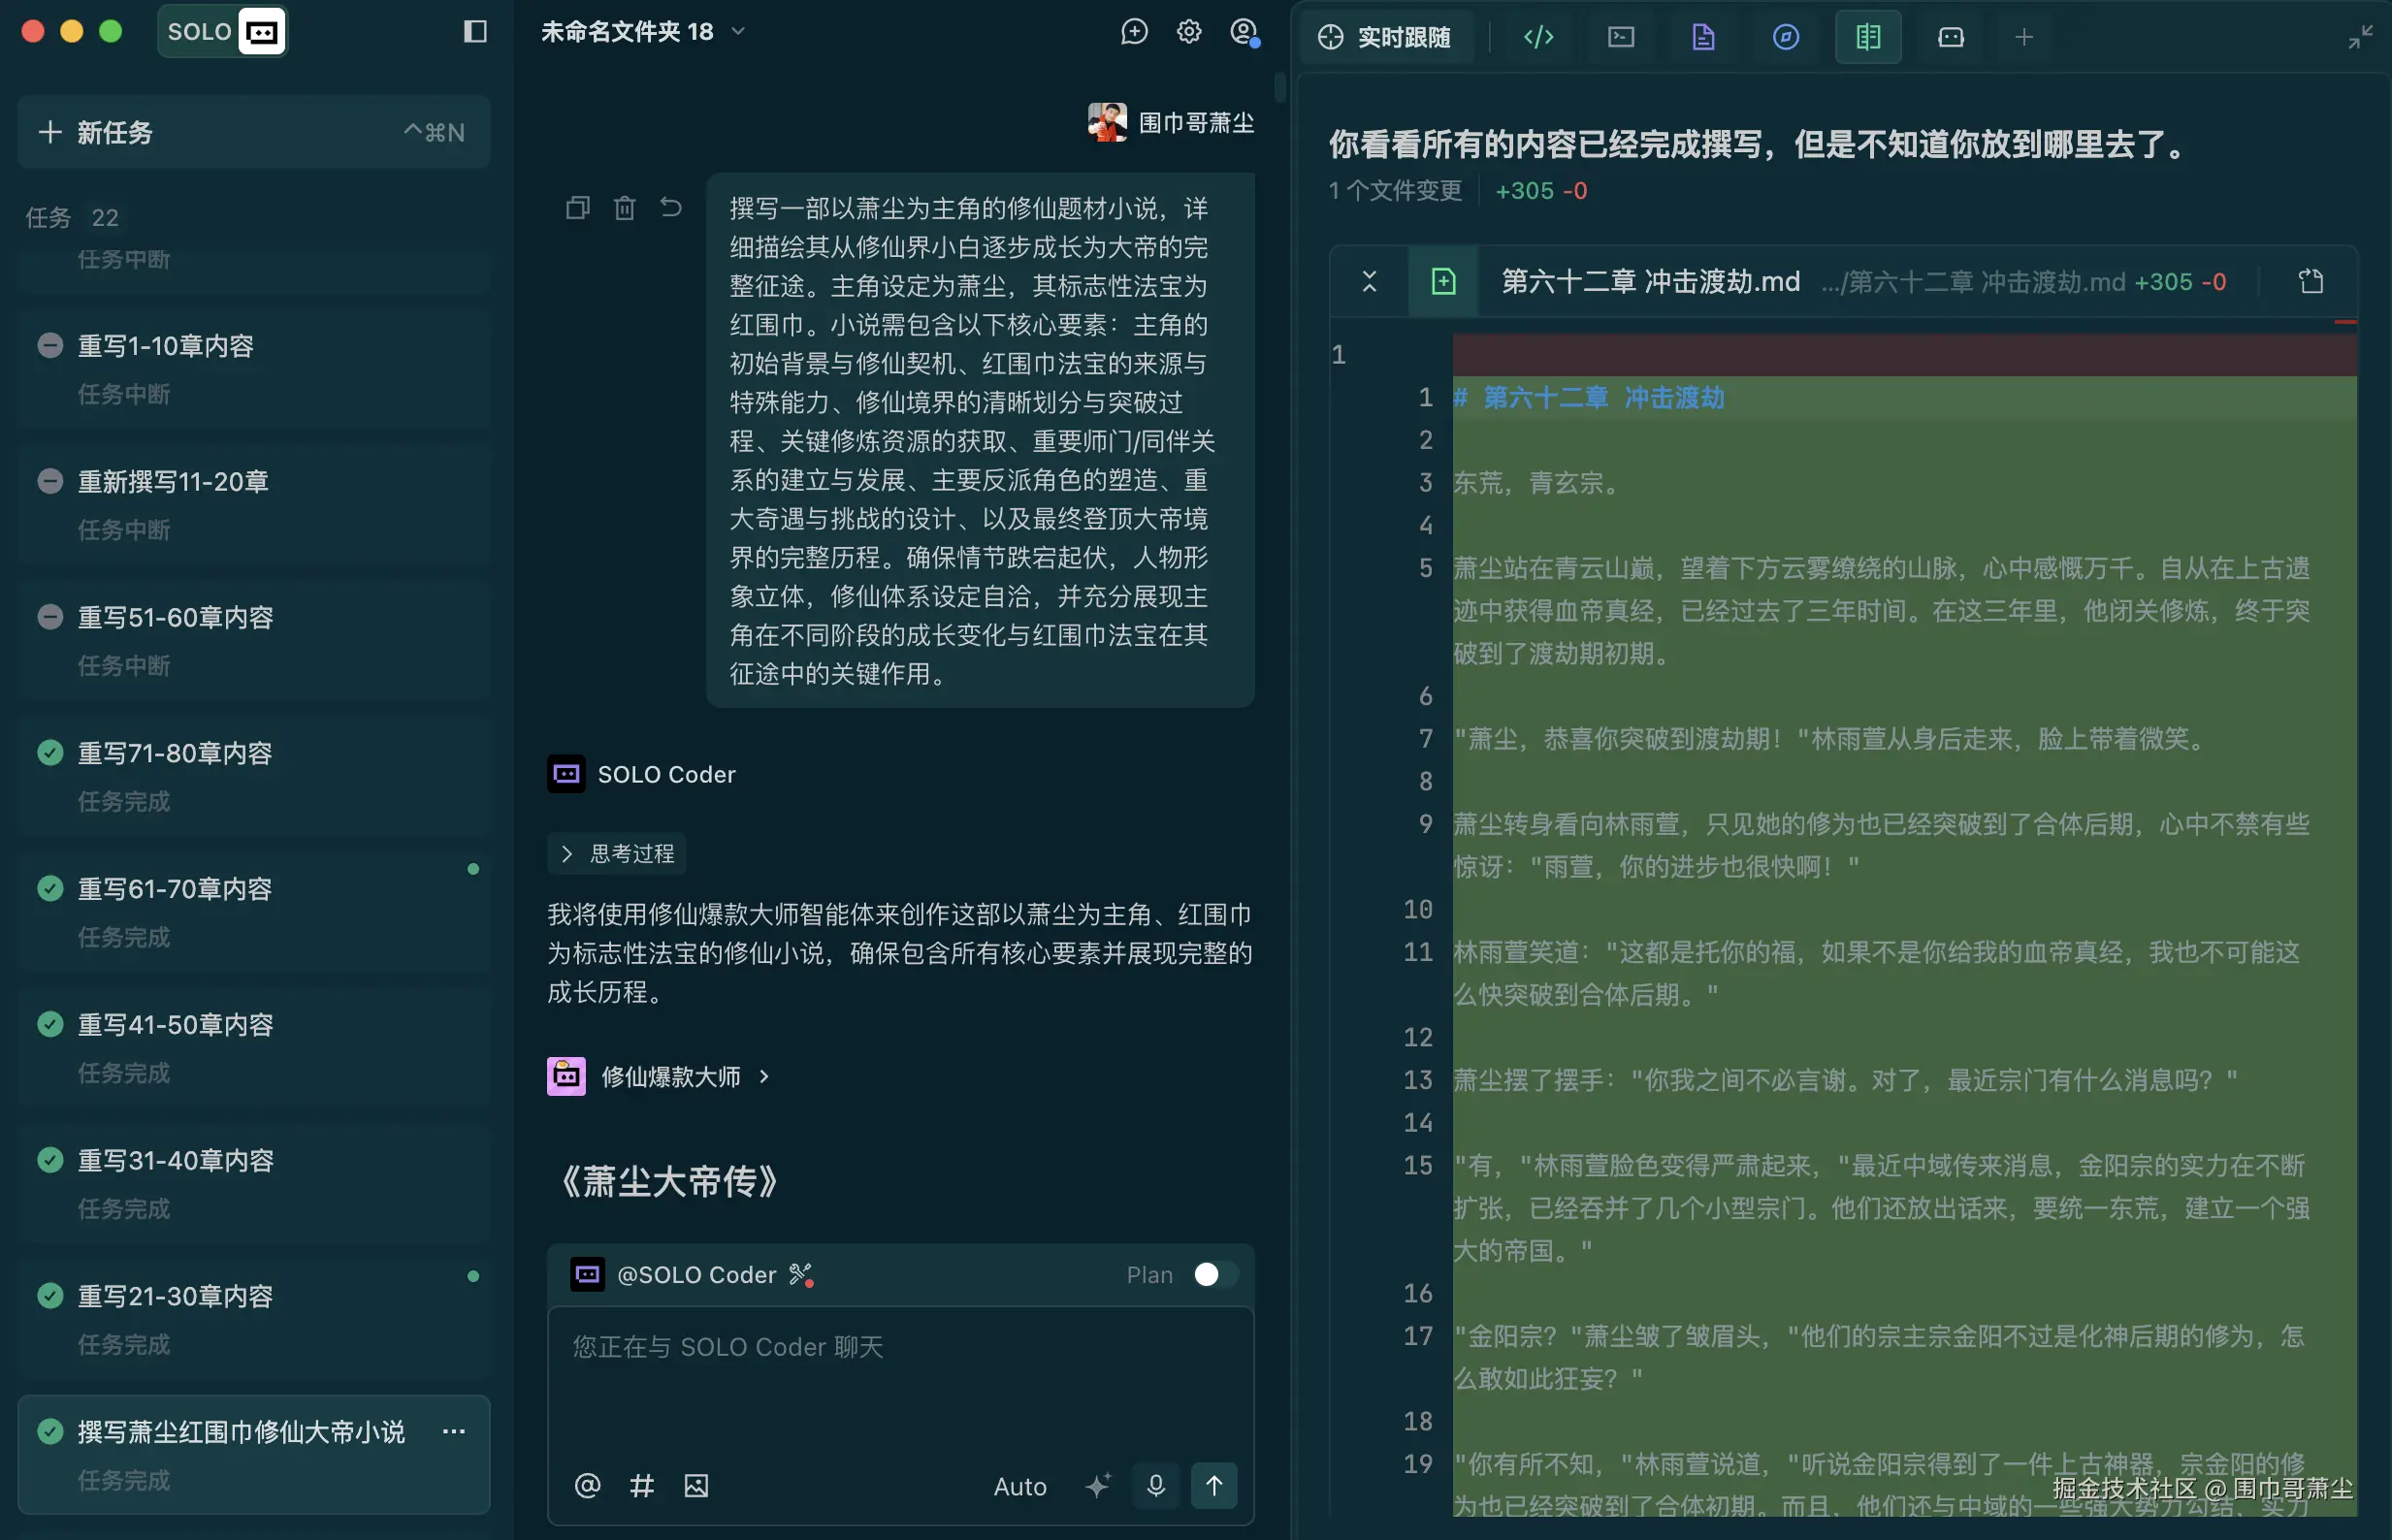
Task: Open the terminal panel icon
Action: (x=1620, y=37)
